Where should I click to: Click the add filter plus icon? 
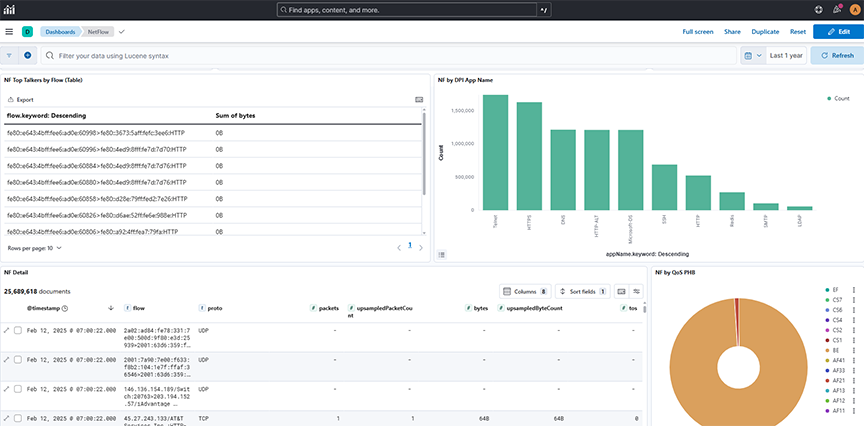[28, 55]
